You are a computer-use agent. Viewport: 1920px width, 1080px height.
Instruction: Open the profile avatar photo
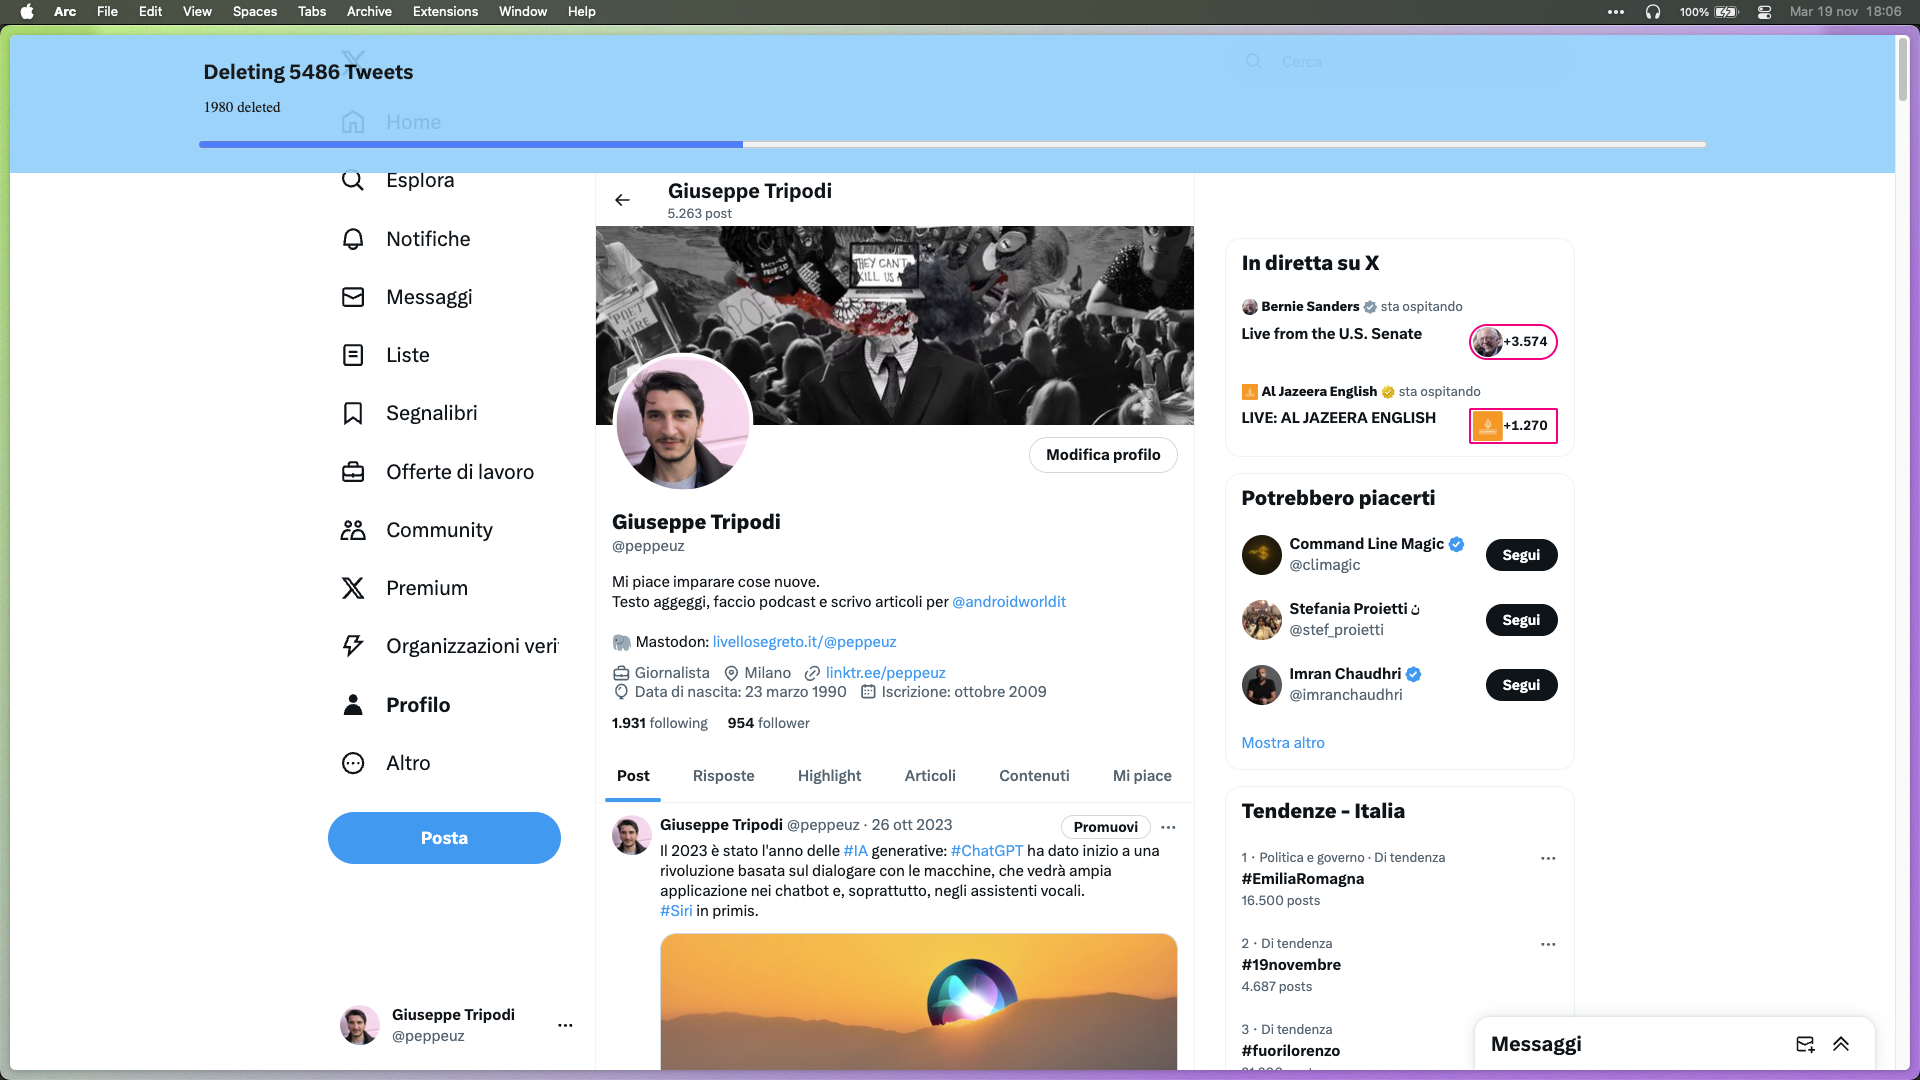[x=683, y=422]
